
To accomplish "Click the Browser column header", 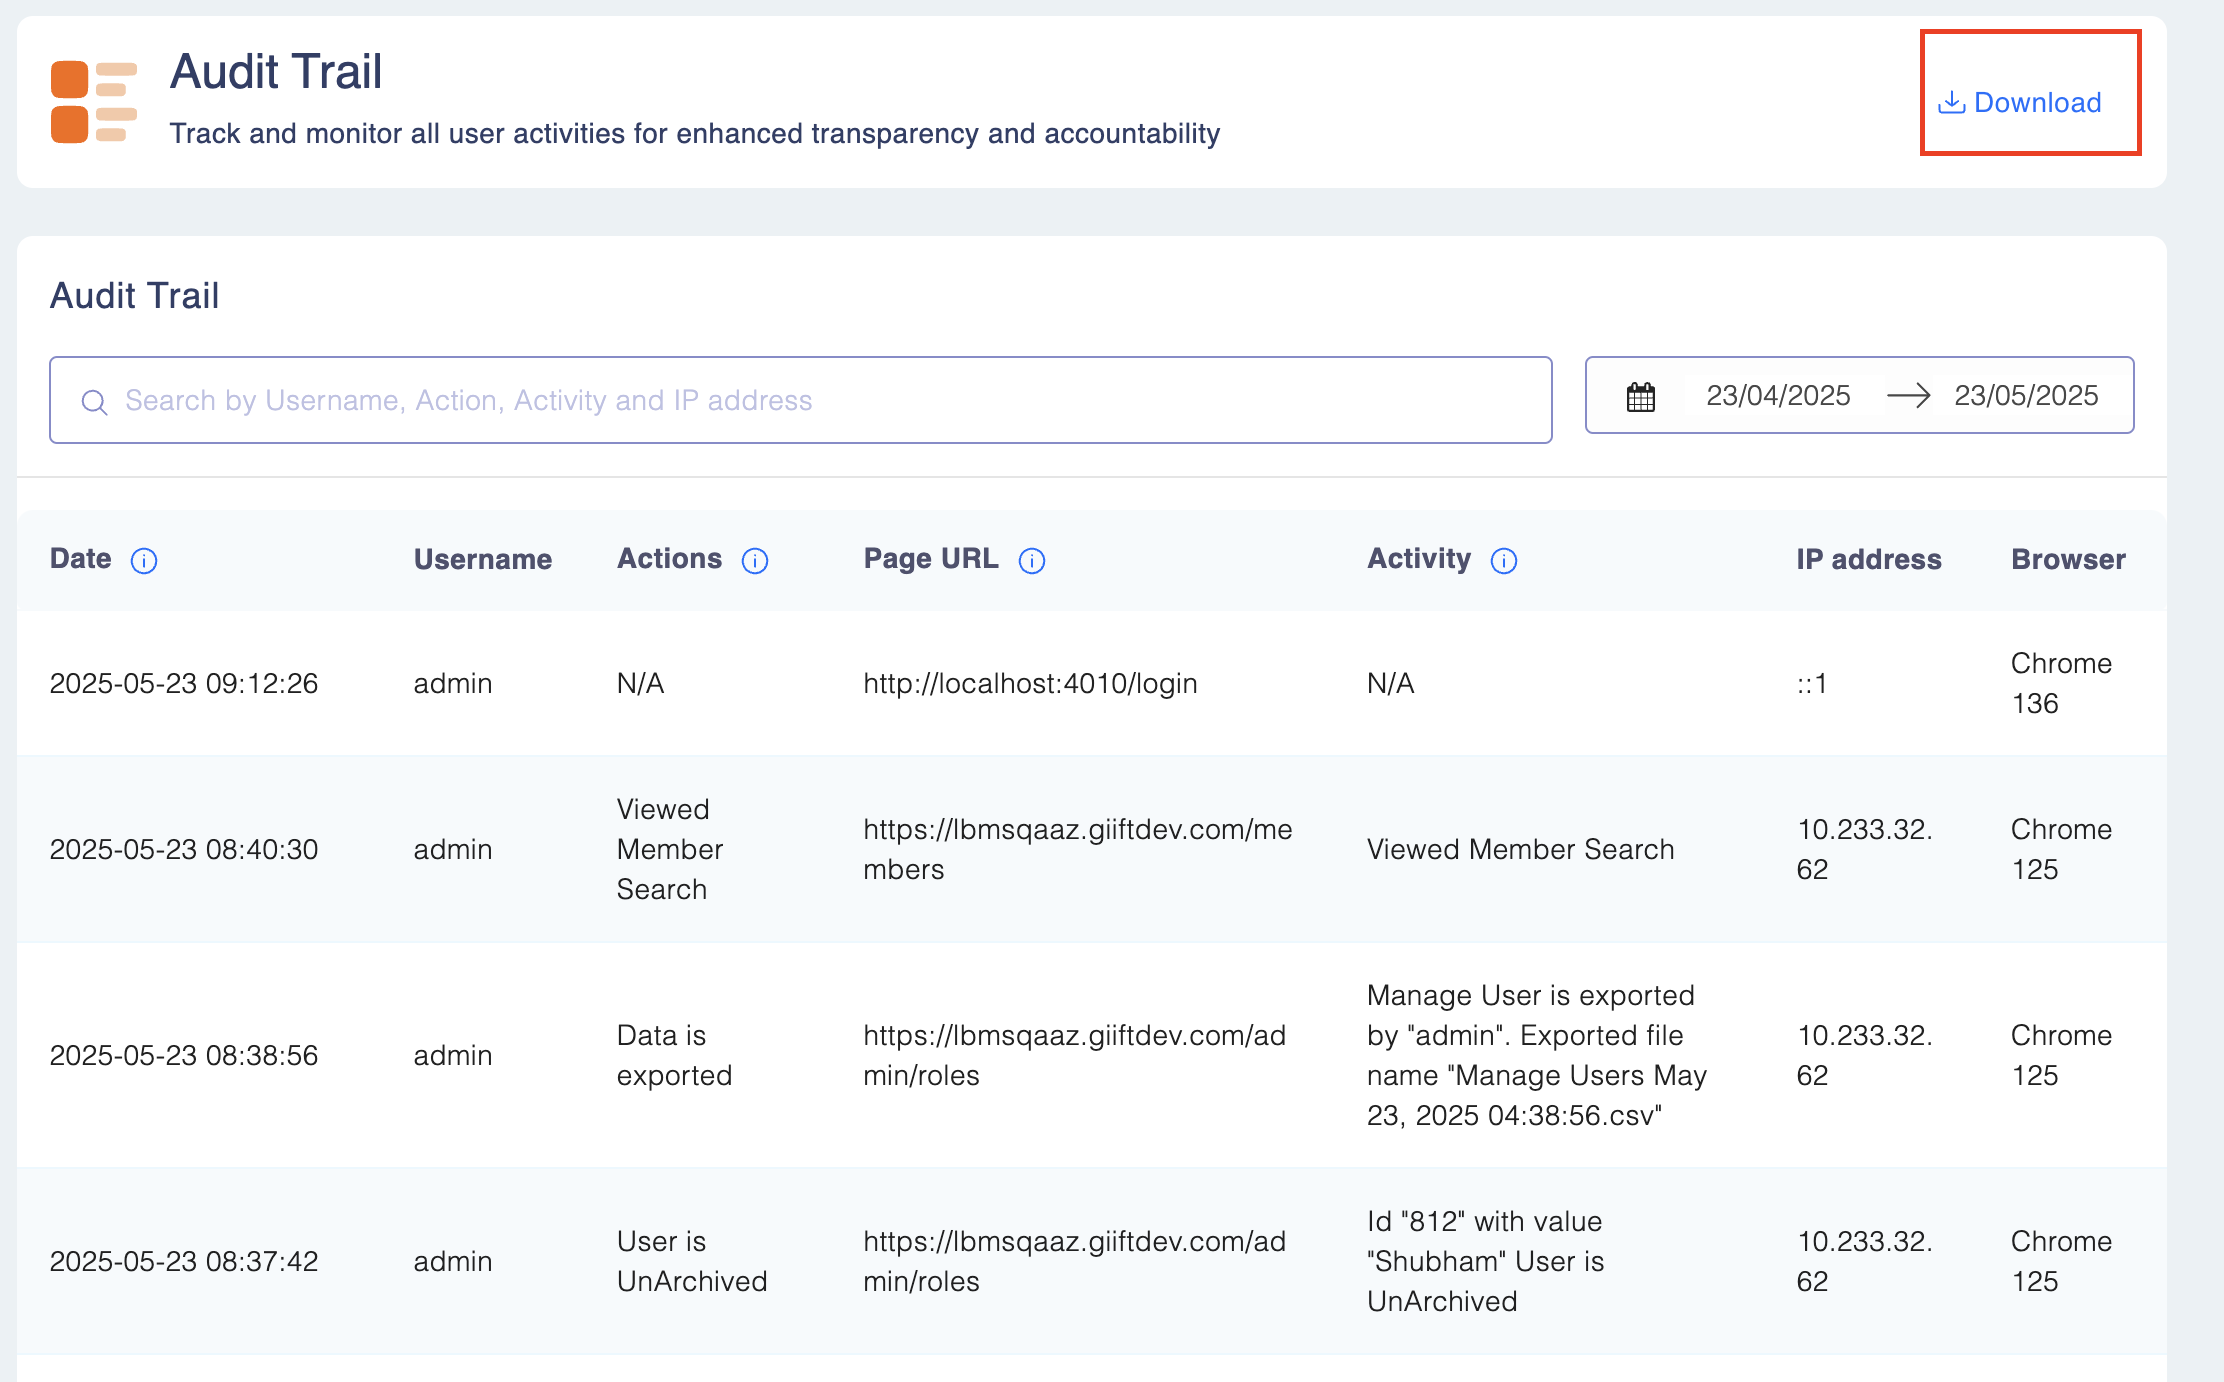I will pyautogui.click(x=2068, y=559).
